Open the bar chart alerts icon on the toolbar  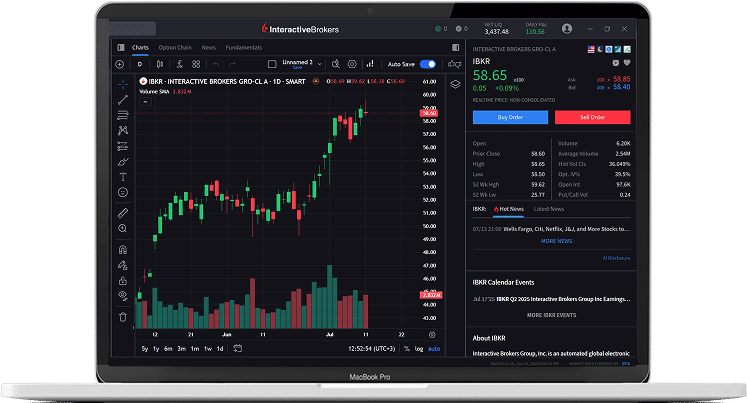tap(370, 64)
